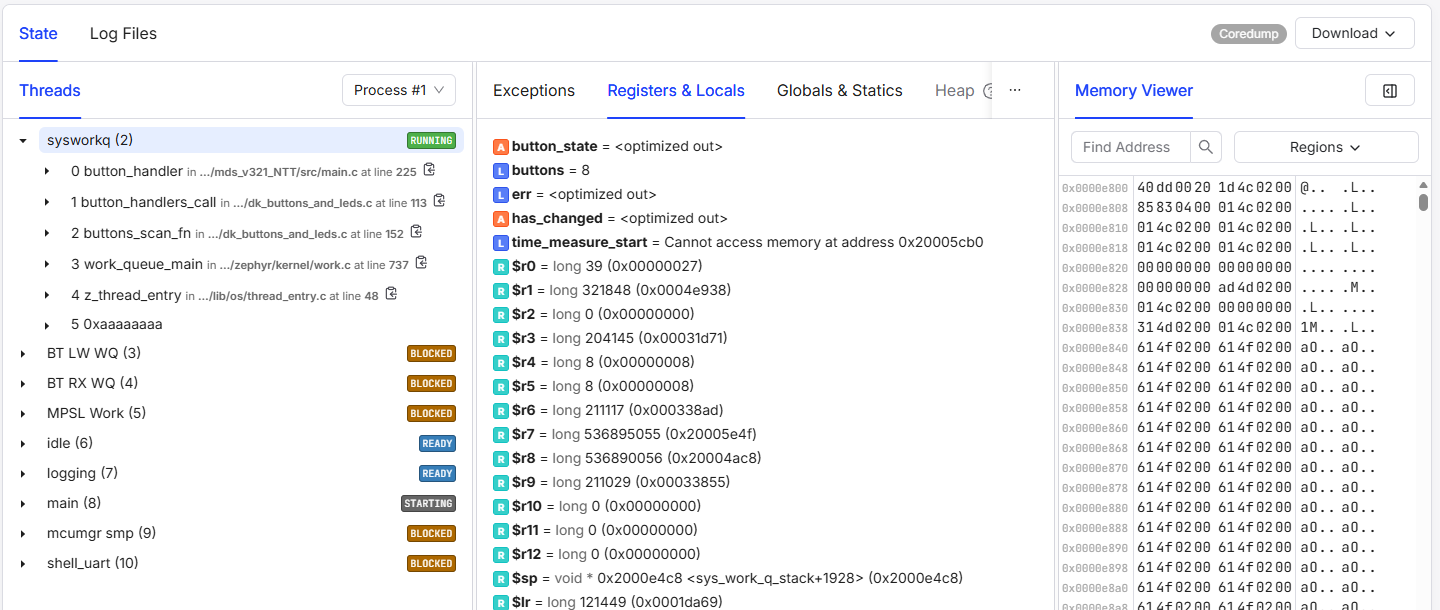Collapse the Memory Viewer side panel
Screen dimensions: 1440x610
[x=1389, y=90]
